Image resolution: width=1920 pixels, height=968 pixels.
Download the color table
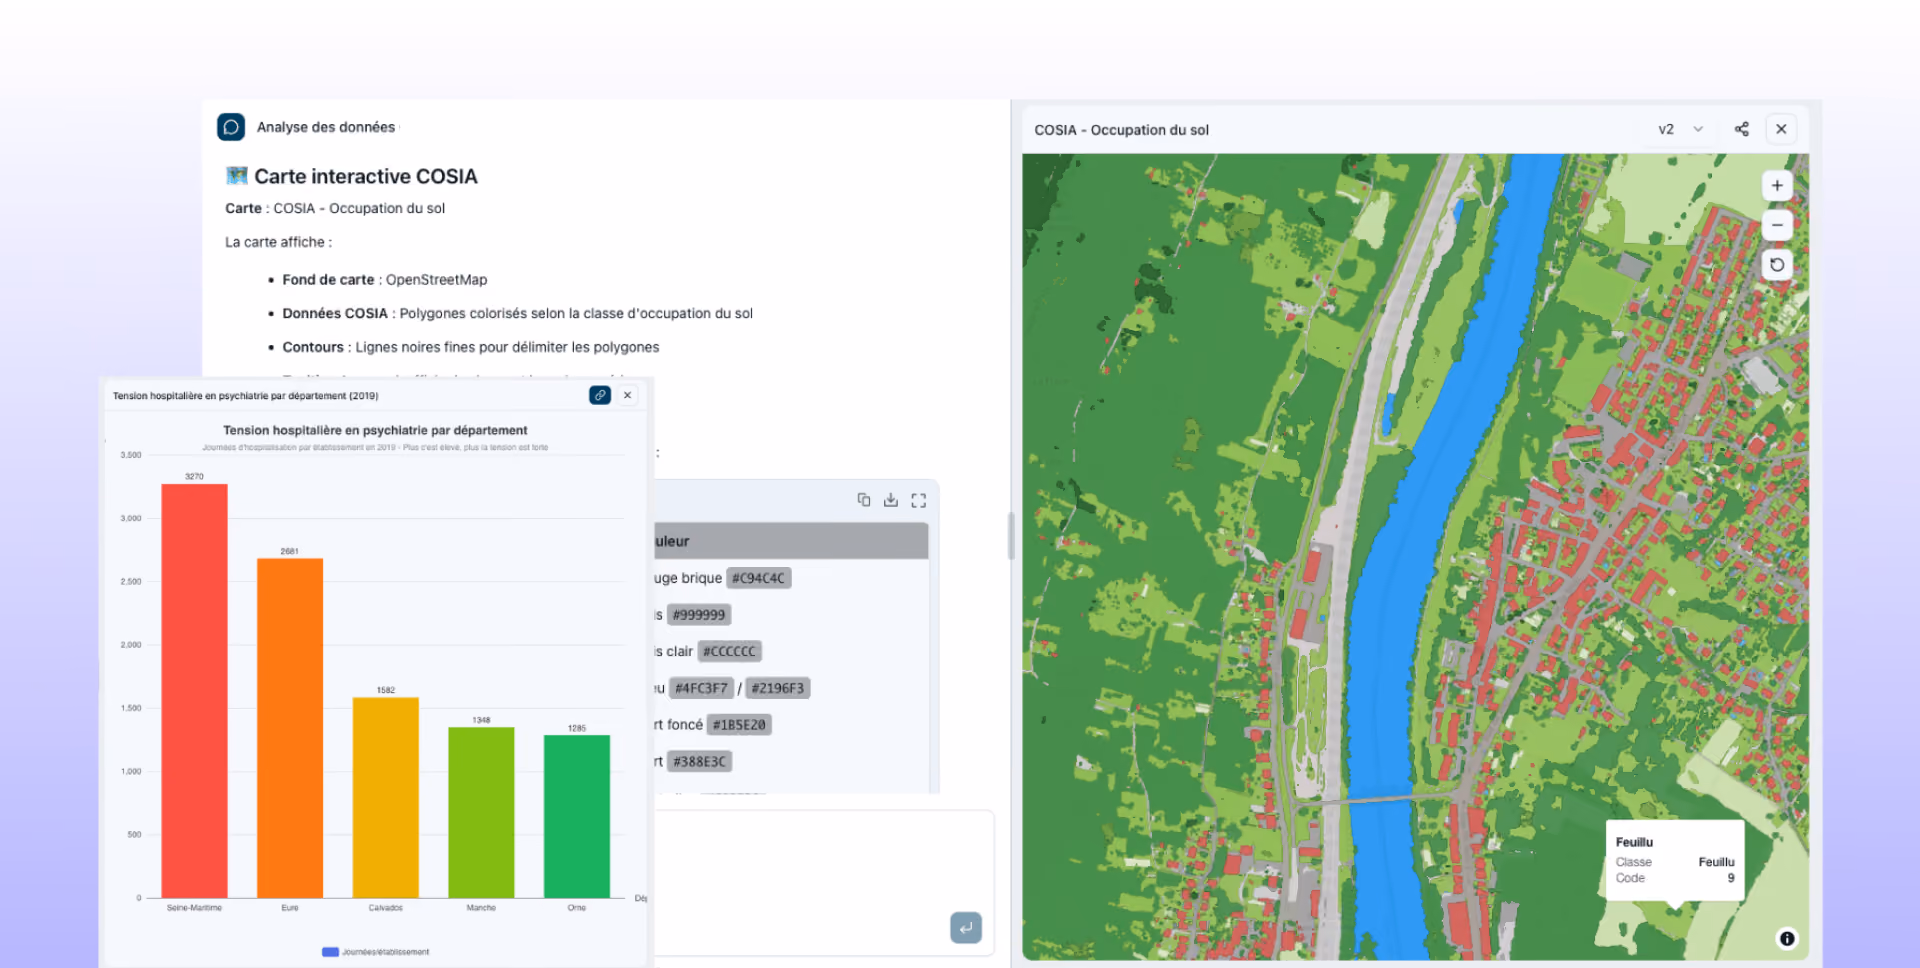click(891, 500)
